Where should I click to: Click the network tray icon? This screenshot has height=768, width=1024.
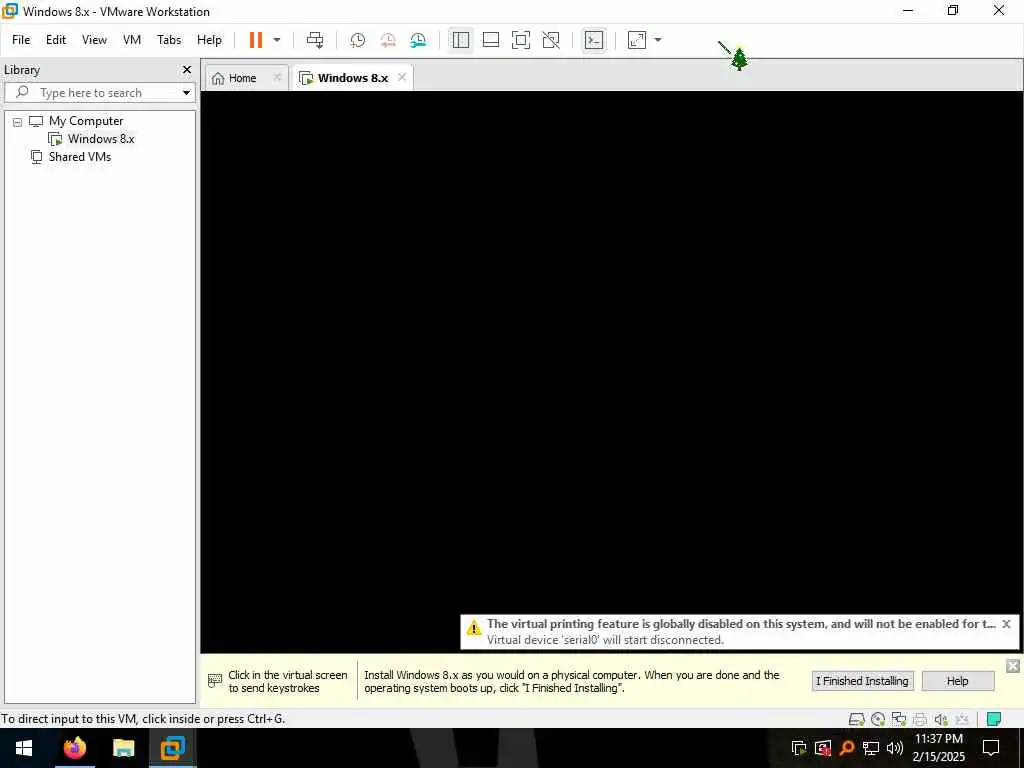click(x=871, y=748)
